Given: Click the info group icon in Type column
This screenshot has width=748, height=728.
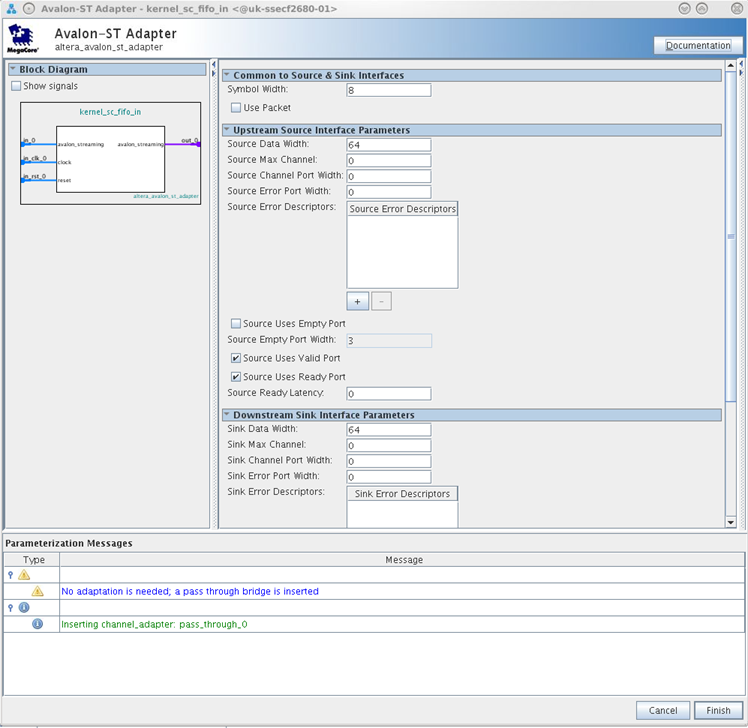Looking at the screenshot, I should [x=24, y=607].
